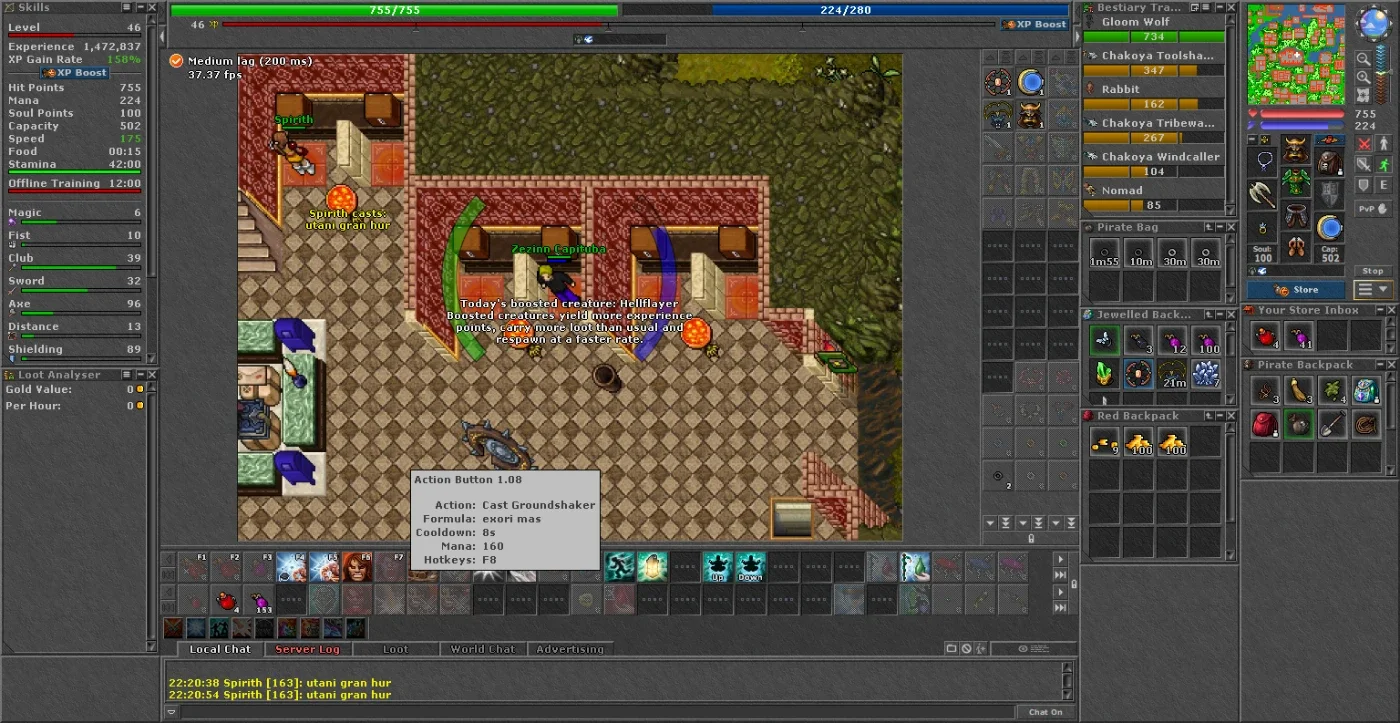Minimize the Loot Analyser panel
Viewport: 1400px width, 723px height.
141,374
